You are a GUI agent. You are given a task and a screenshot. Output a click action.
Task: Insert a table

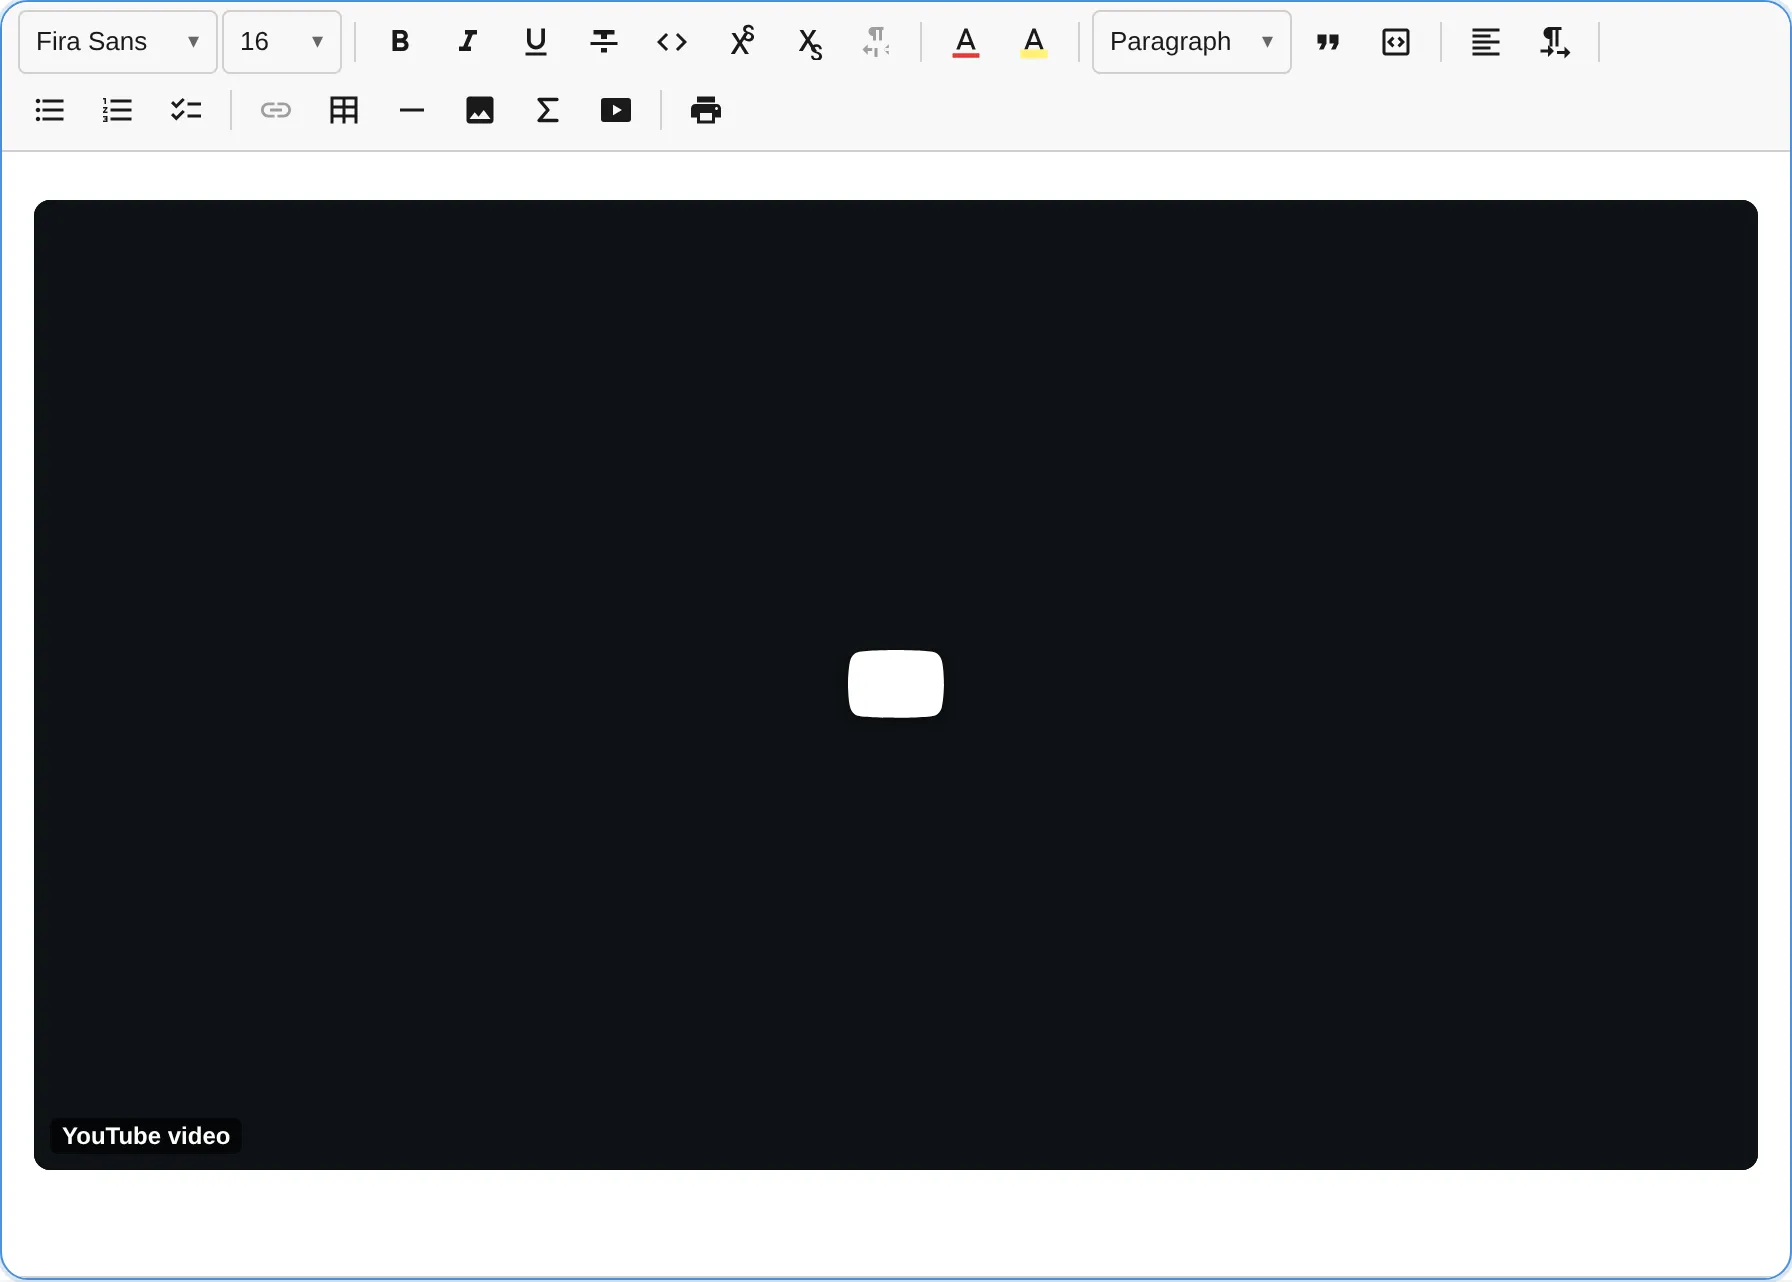344,110
